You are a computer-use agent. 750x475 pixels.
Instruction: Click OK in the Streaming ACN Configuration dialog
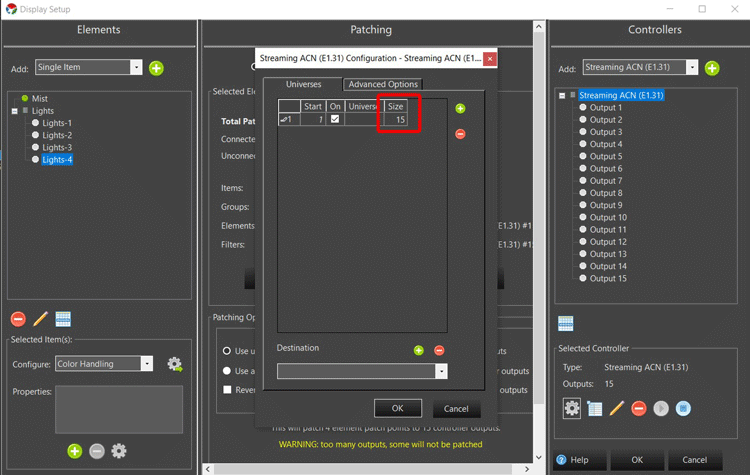[397, 409]
